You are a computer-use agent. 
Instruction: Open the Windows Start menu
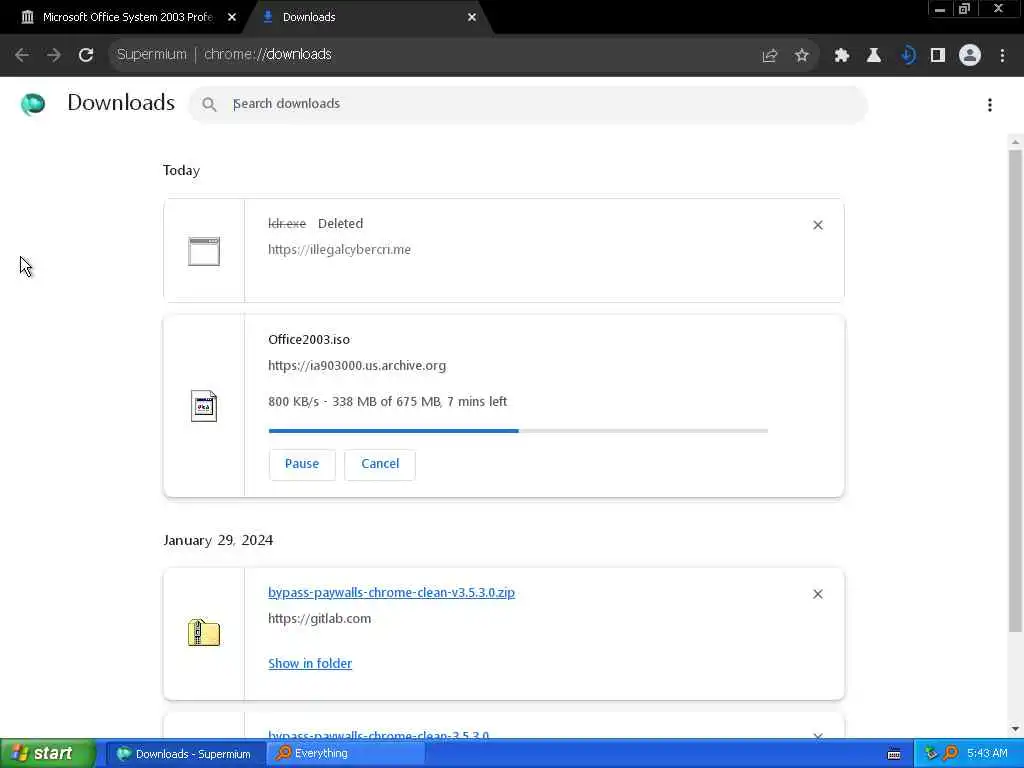click(x=46, y=754)
